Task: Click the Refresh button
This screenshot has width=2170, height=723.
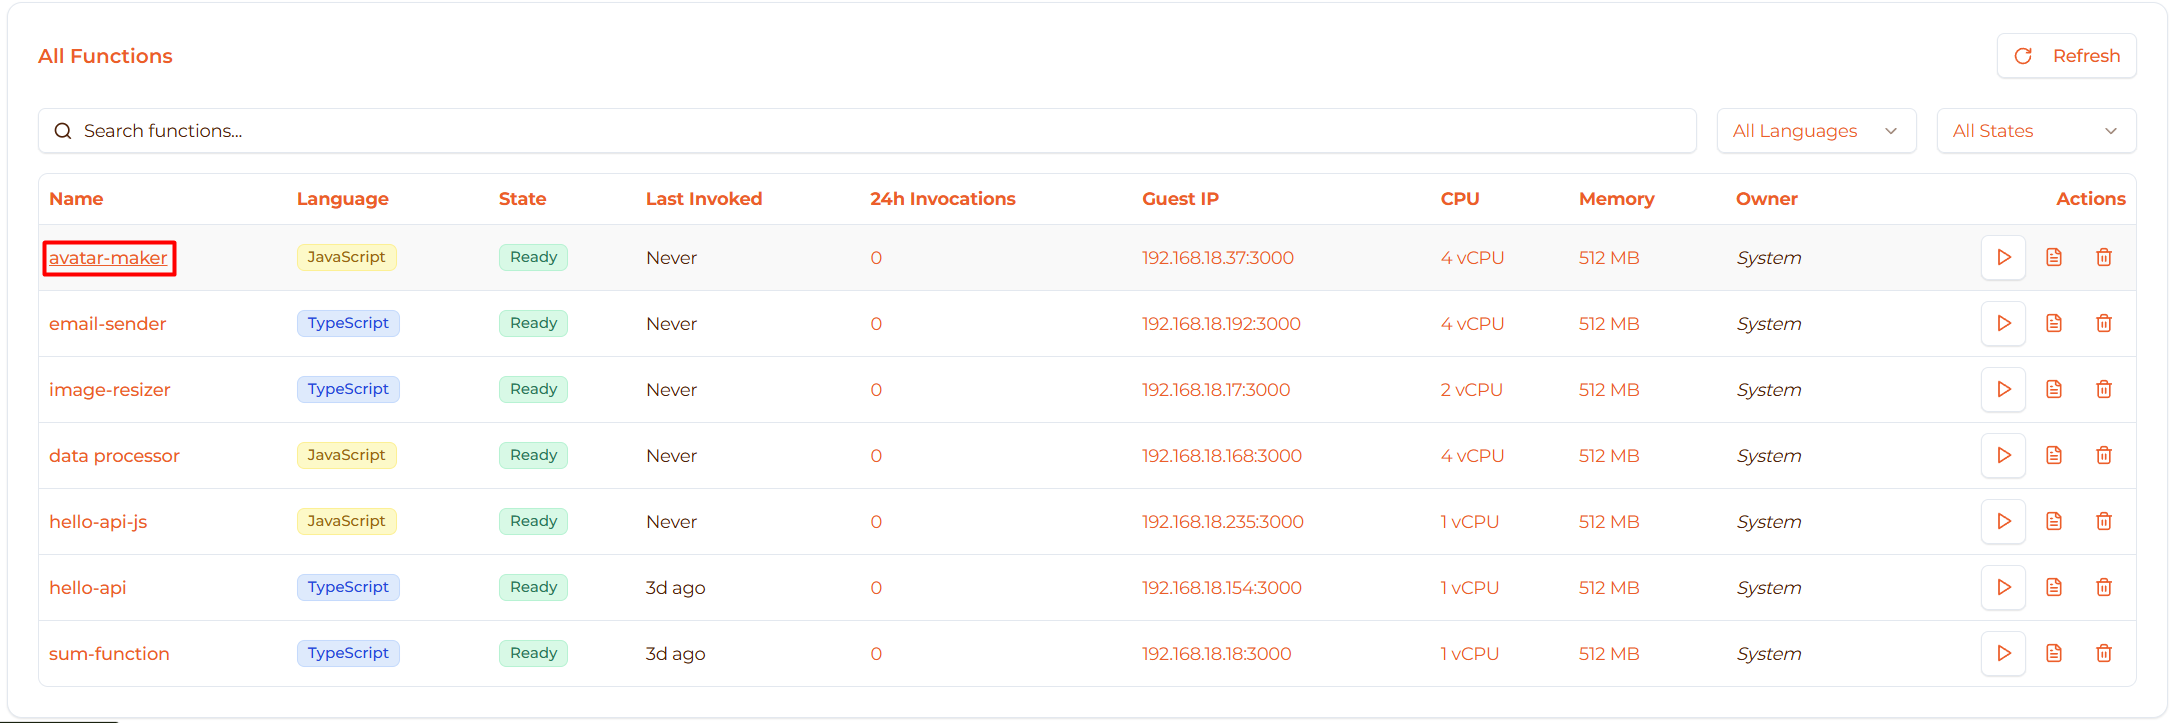Action: click(x=2066, y=56)
